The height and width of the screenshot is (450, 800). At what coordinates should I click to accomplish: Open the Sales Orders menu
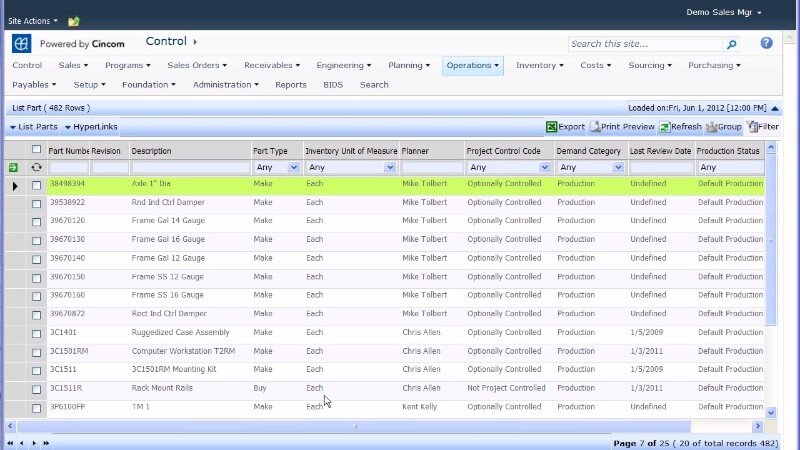[x=199, y=65]
